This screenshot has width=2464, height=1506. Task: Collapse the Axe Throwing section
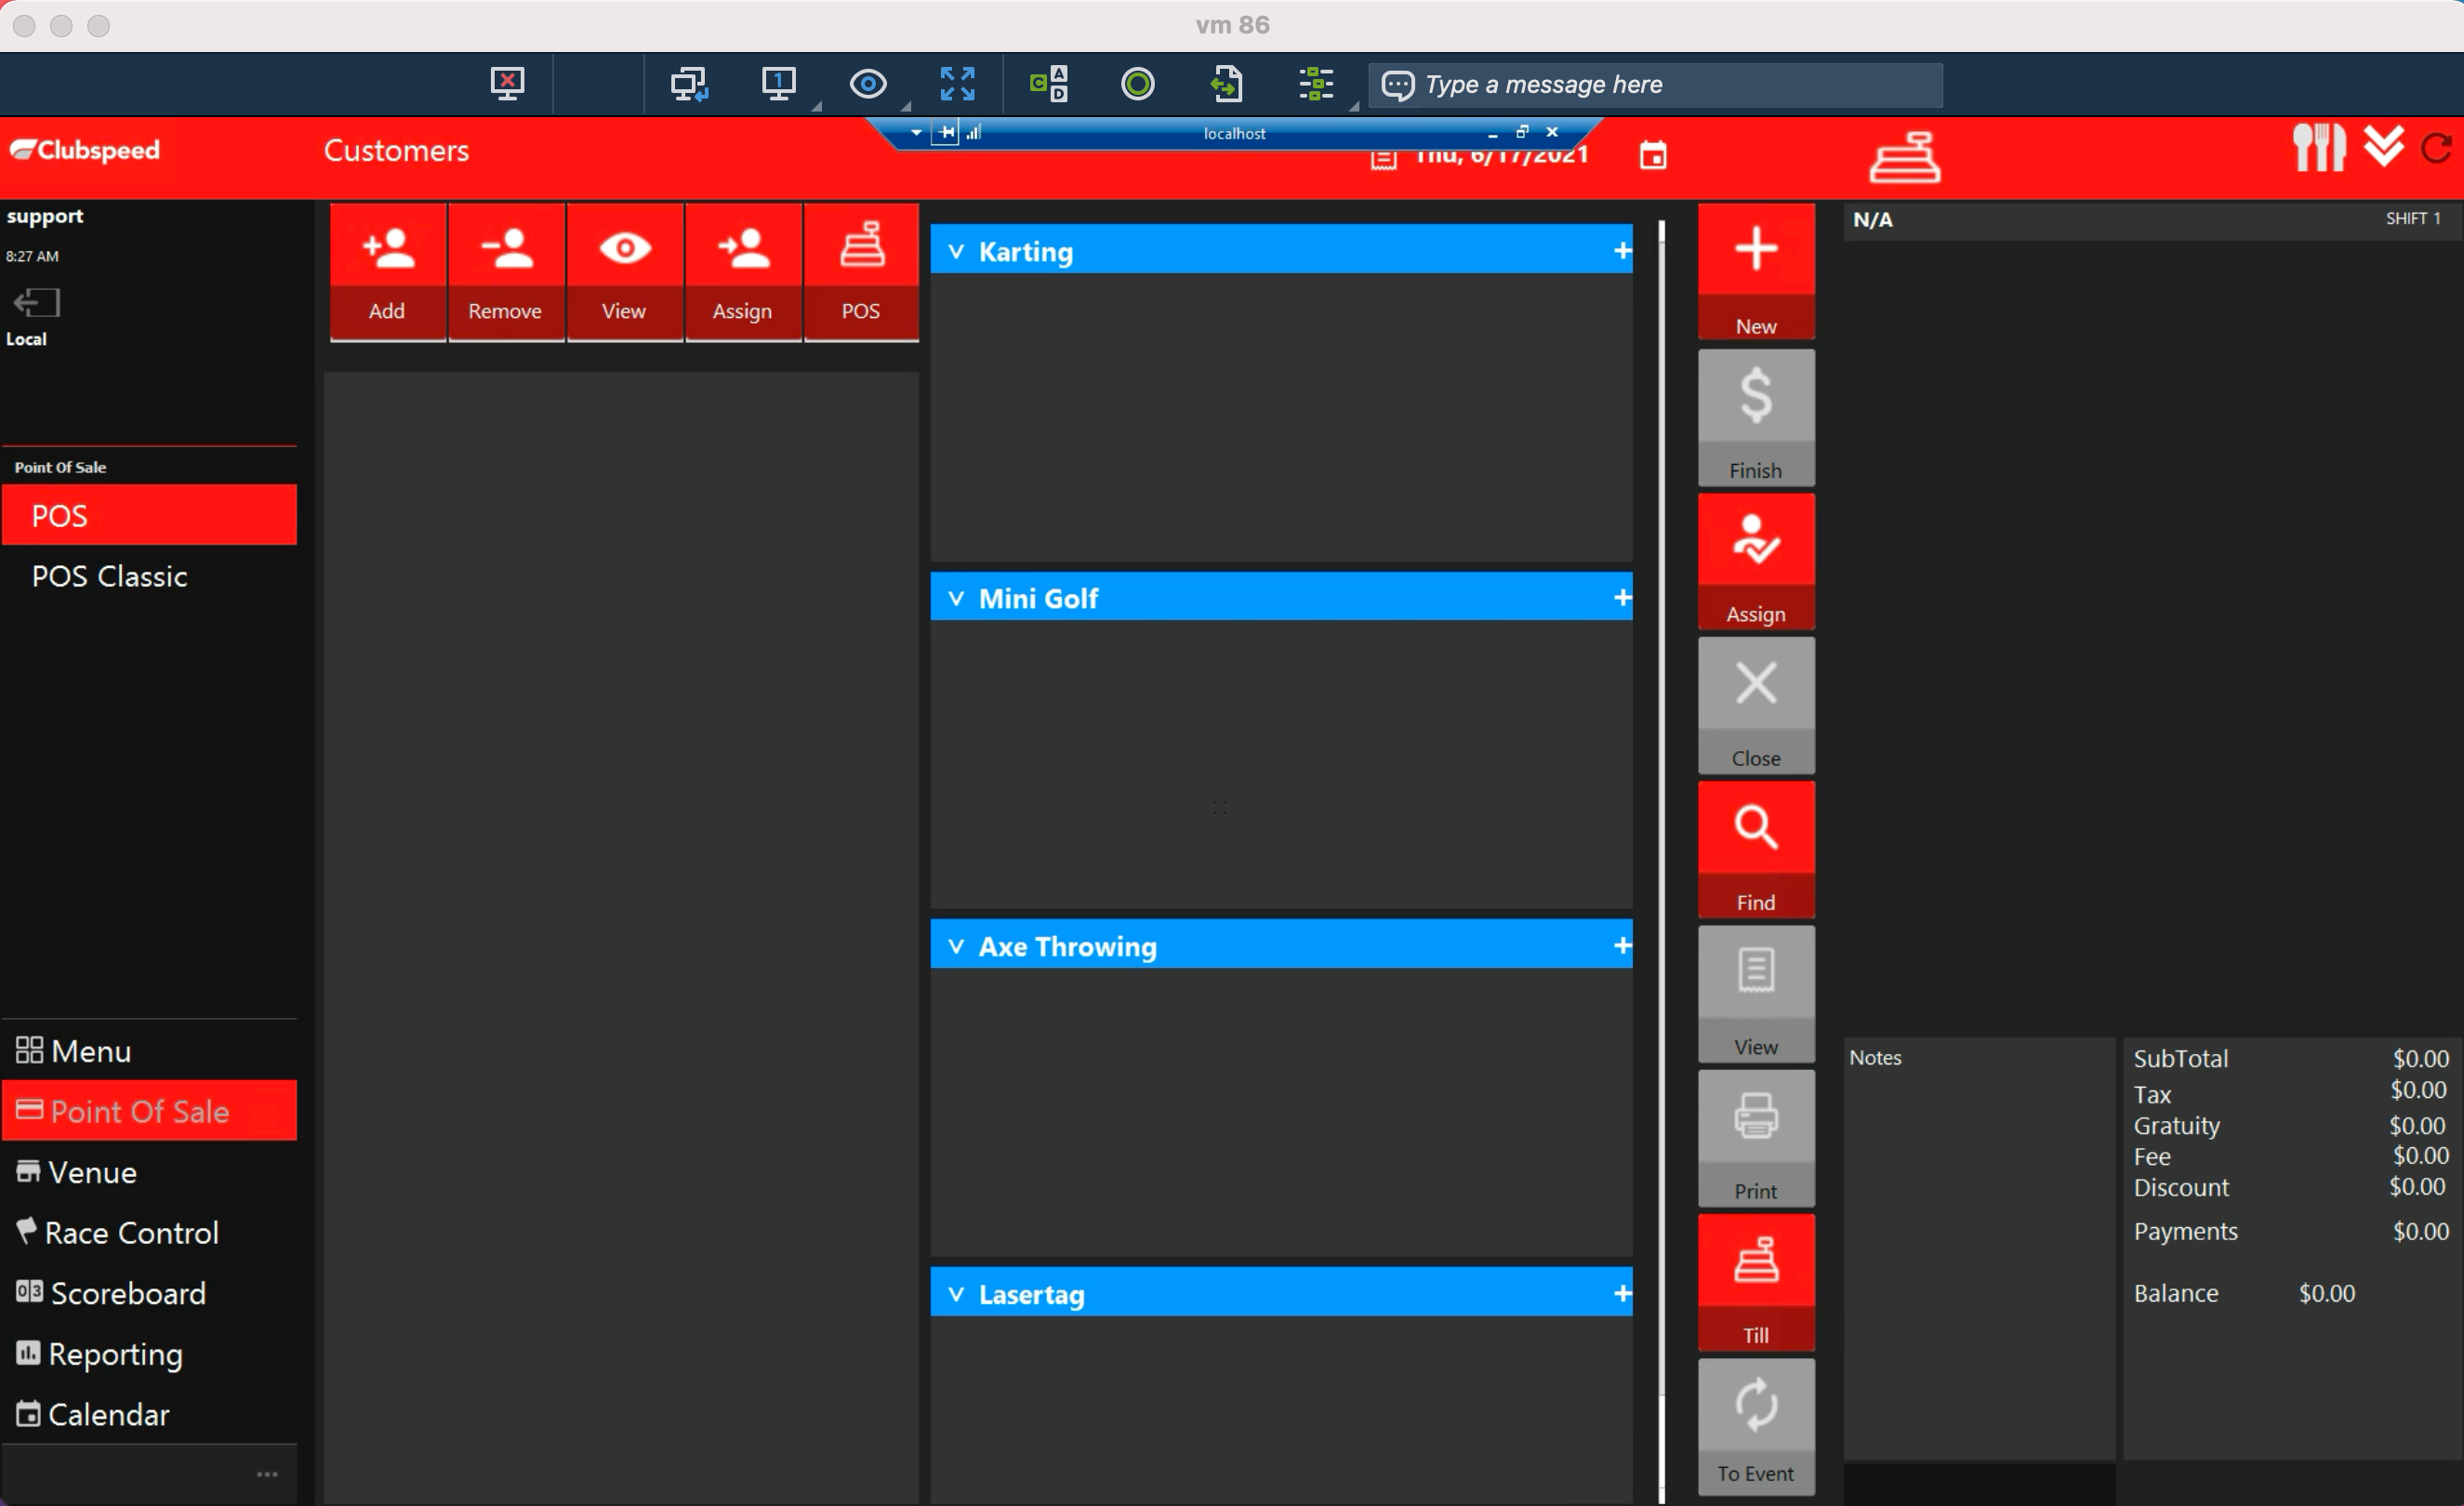(956, 947)
